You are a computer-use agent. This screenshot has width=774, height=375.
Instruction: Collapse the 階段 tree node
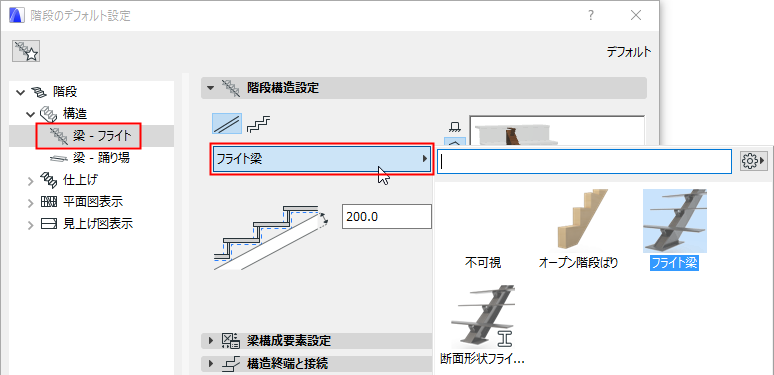(x=21, y=92)
